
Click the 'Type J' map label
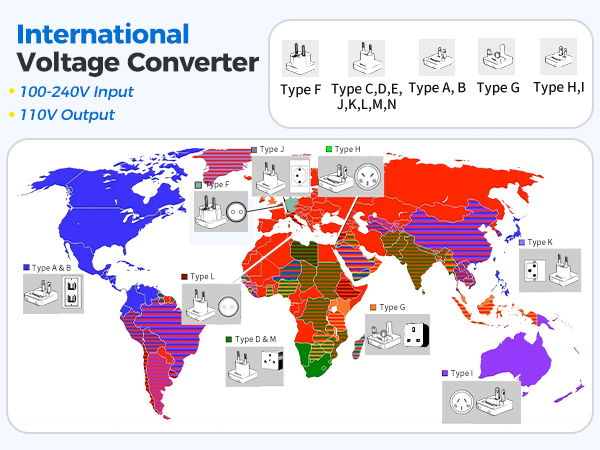click(272, 149)
